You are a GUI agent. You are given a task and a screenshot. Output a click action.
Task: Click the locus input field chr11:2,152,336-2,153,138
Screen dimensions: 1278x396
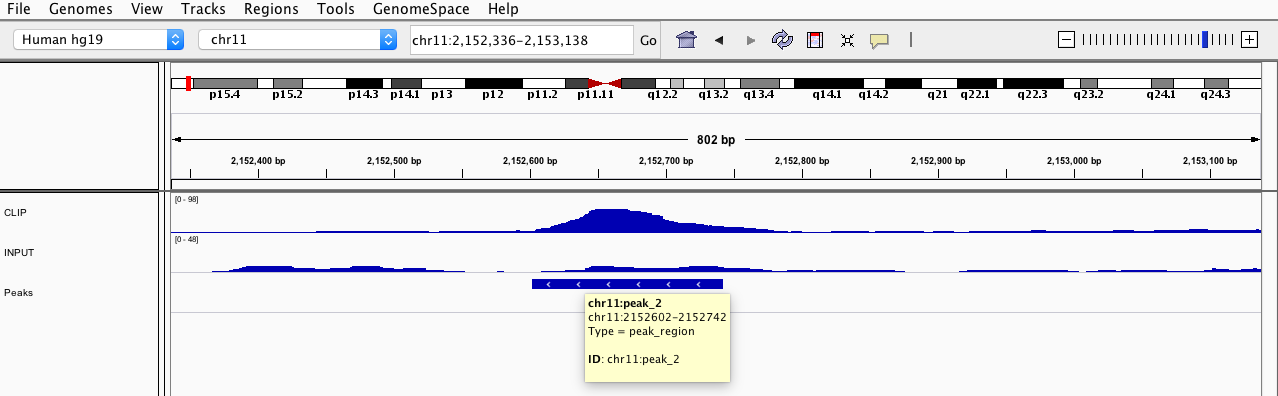click(521, 40)
